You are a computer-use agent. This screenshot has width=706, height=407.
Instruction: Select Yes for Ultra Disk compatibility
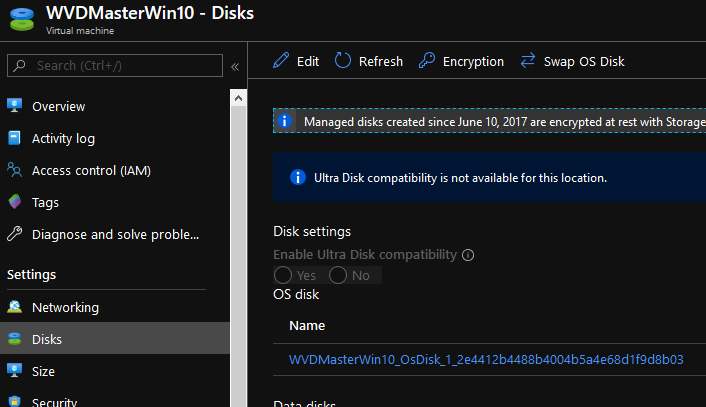pyautogui.click(x=283, y=275)
